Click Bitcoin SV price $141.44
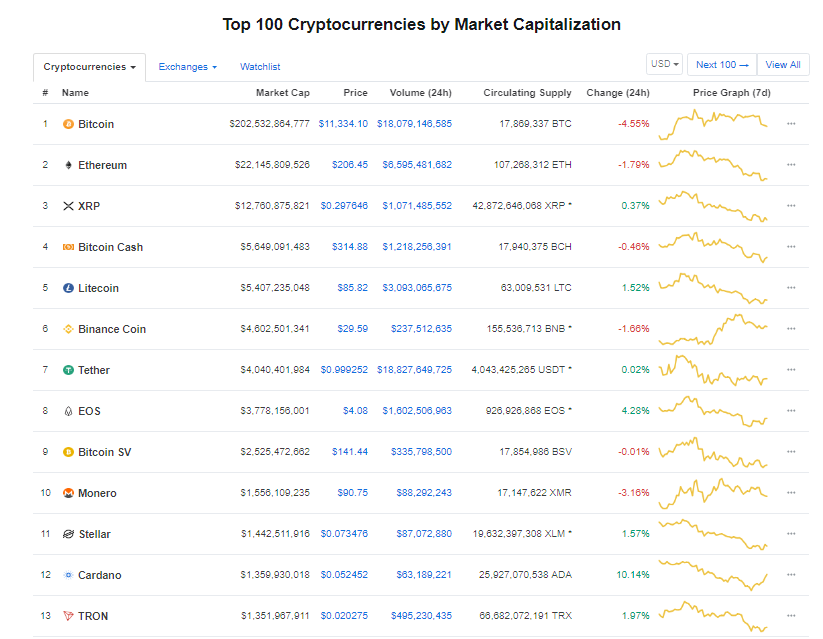Screen dimensions: 823x639 coord(350,452)
